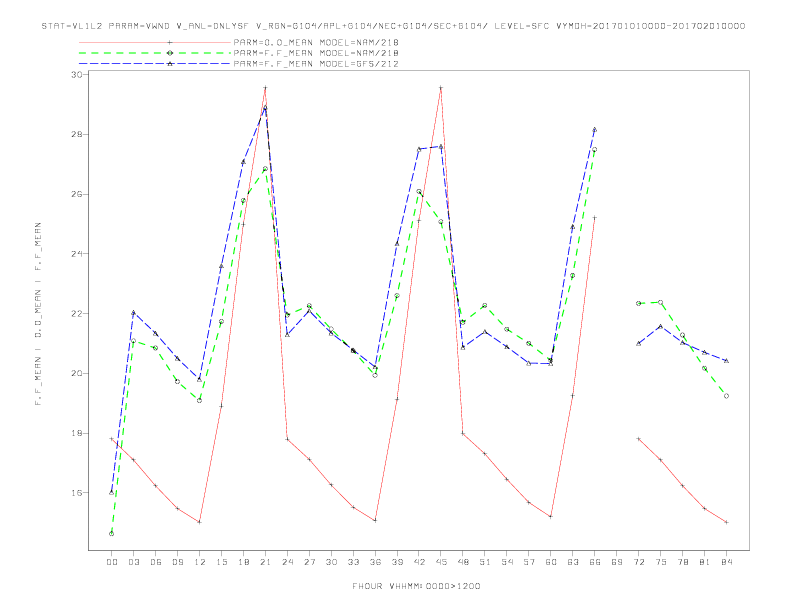Click the 00 forecast hour tick label
Viewport: 792px width, 612px height.
tap(112, 562)
